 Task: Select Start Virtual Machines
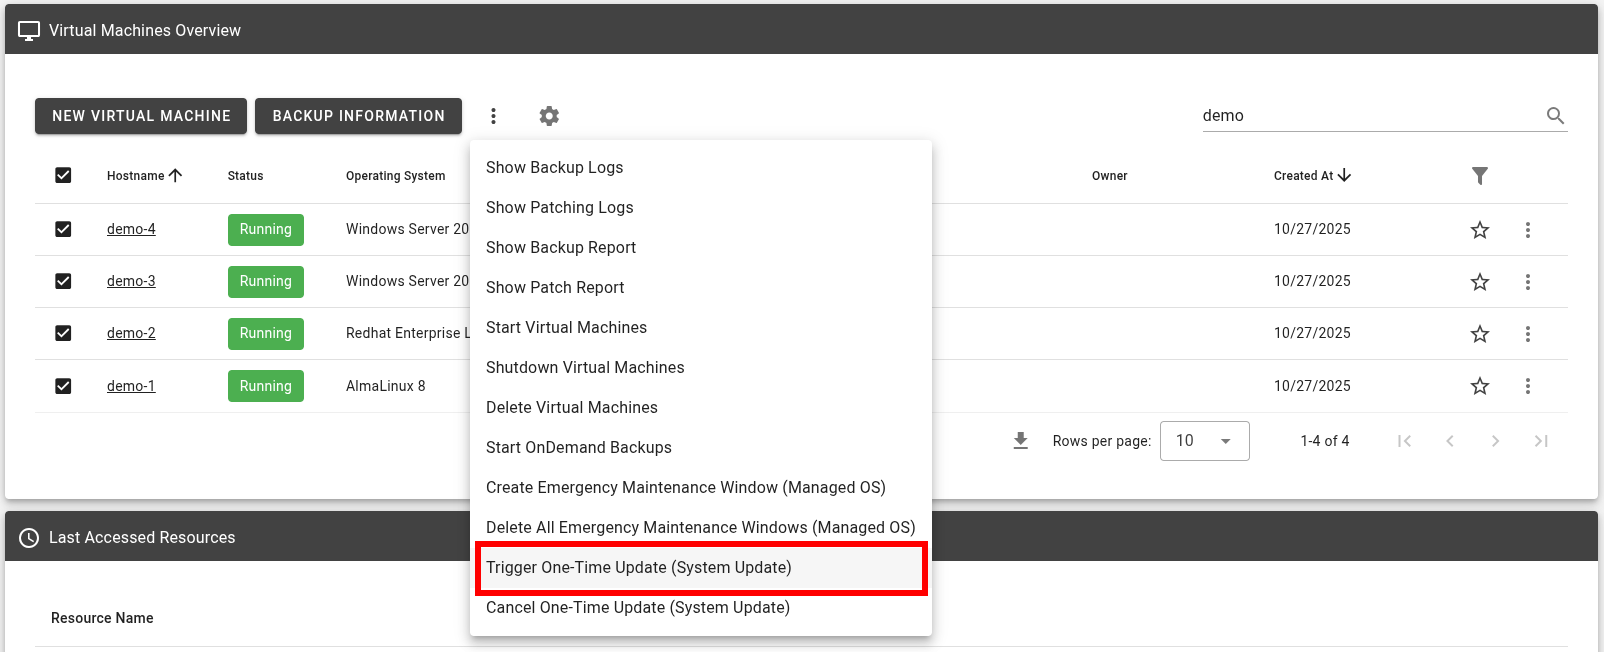(x=700, y=327)
